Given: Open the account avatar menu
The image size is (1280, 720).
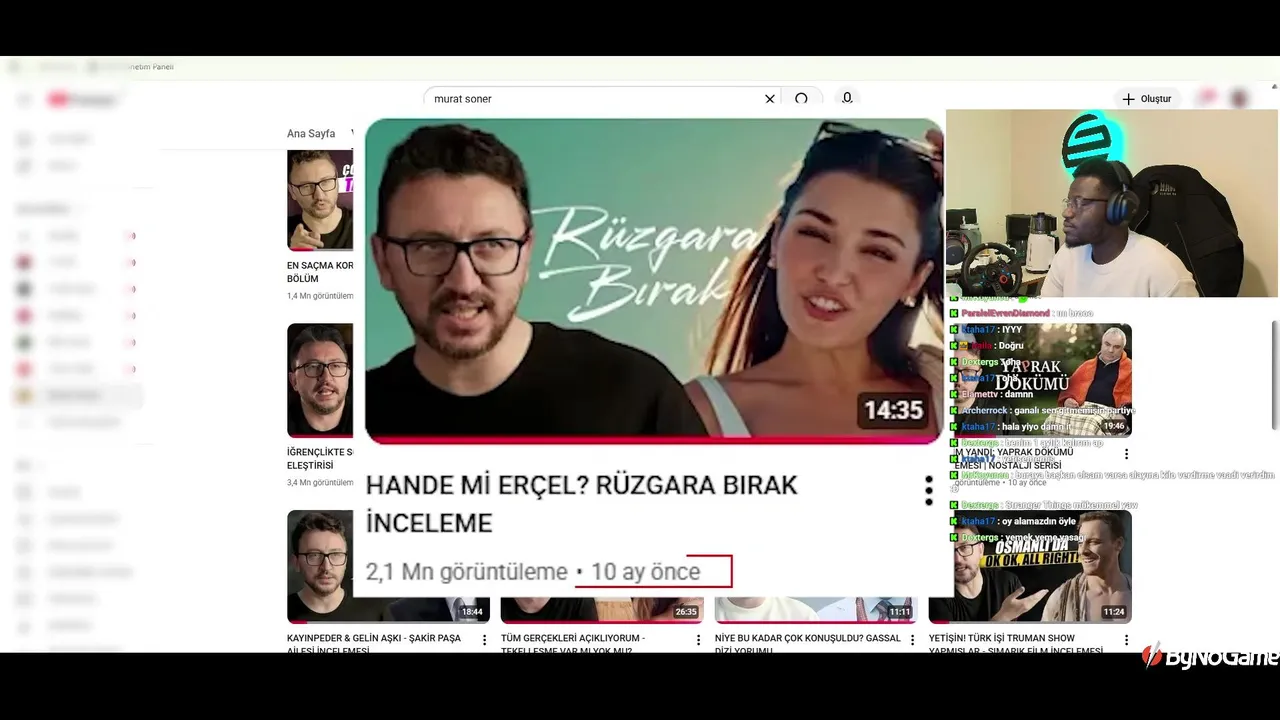Looking at the screenshot, I should [x=1239, y=98].
